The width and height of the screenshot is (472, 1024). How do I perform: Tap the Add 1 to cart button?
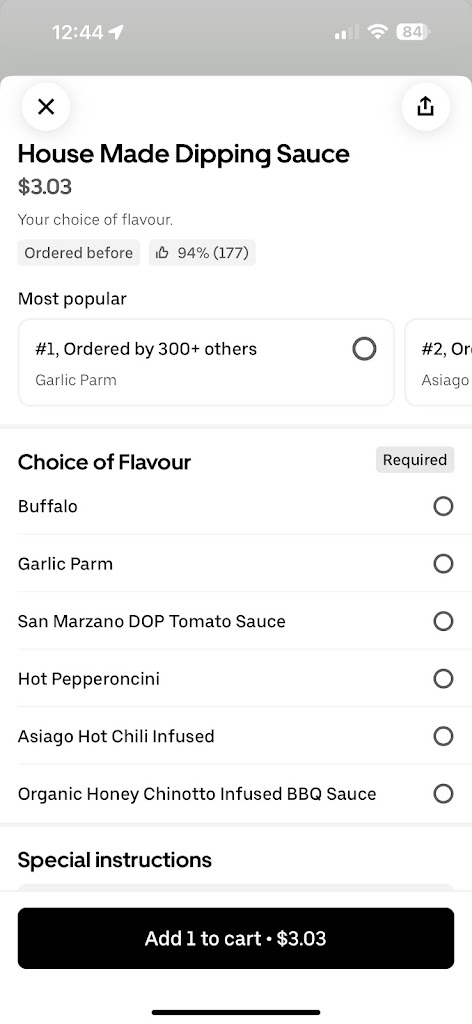236,938
